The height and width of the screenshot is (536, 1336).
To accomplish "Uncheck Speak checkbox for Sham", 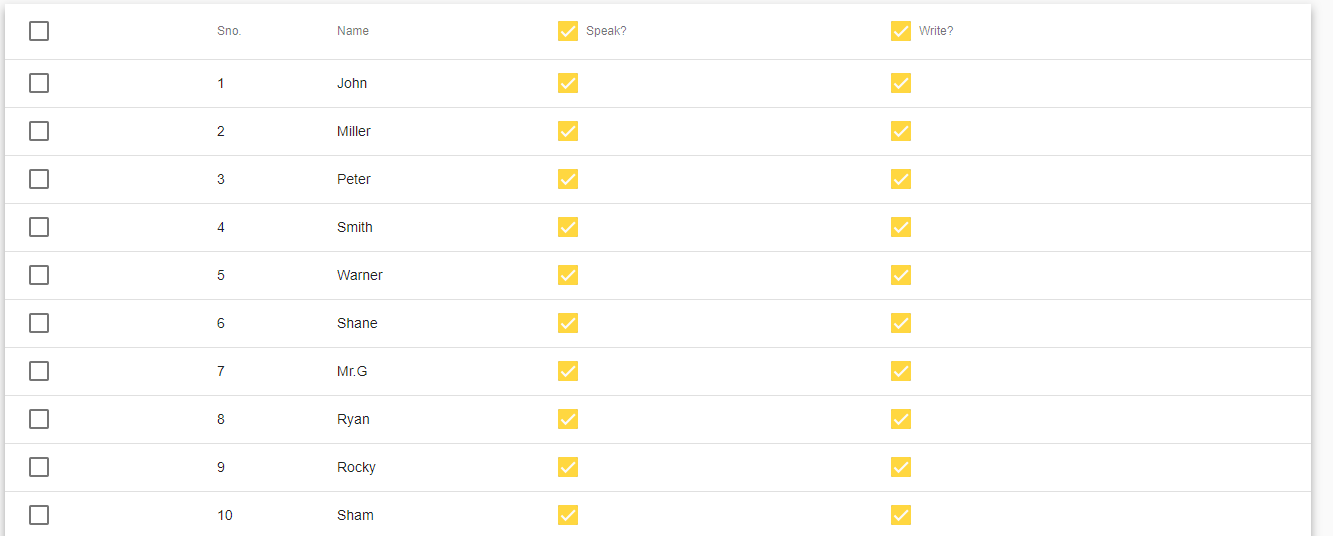I will tap(568, 515).
